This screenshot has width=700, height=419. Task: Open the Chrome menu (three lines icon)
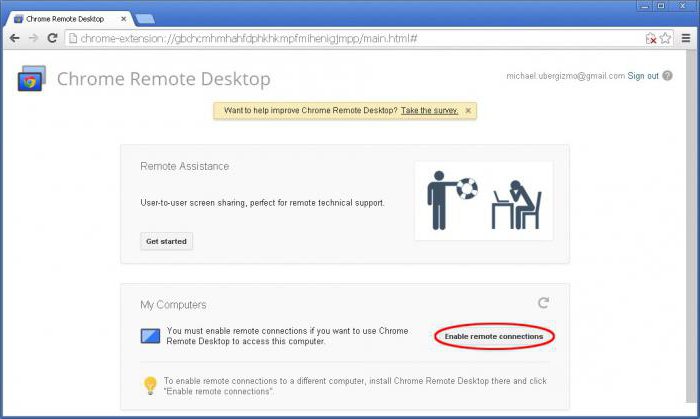coord(686,38)
